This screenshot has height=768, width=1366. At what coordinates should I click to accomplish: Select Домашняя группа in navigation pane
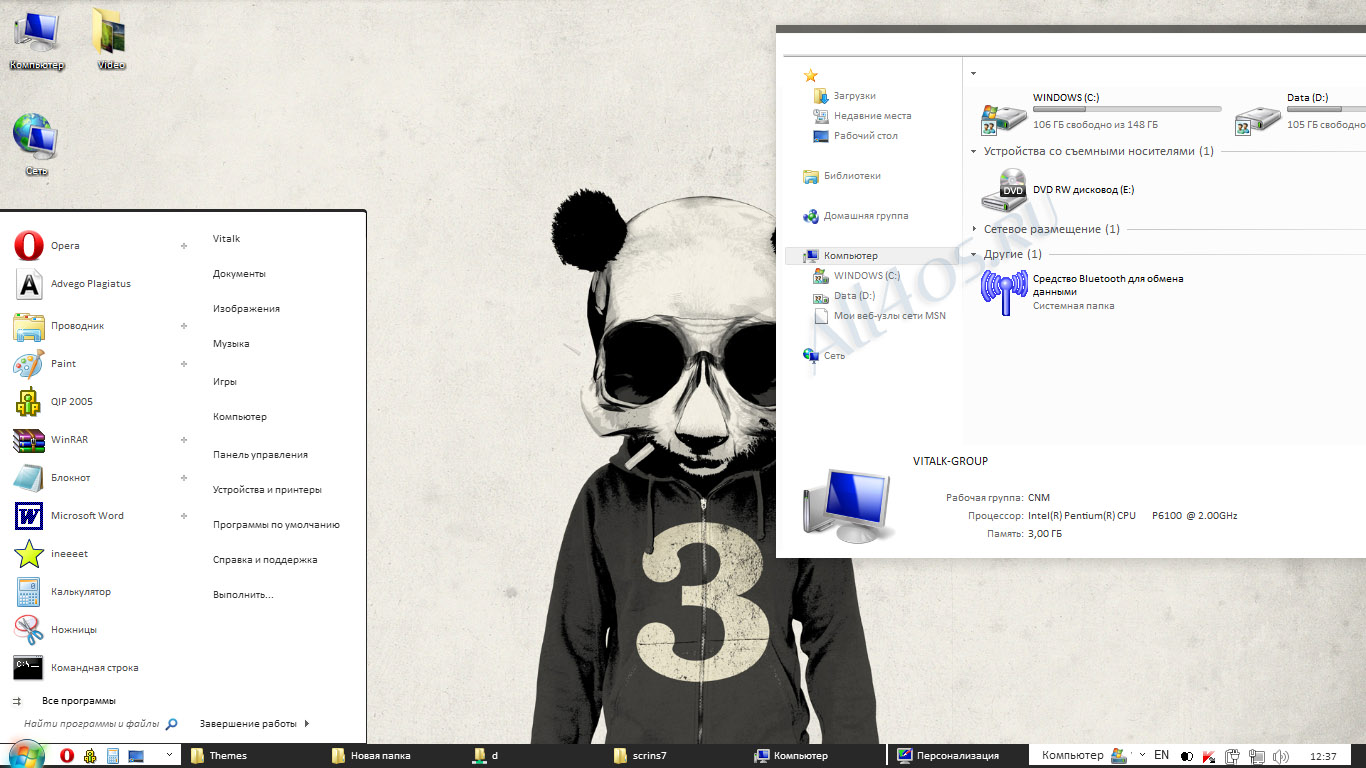[x=856, y=216]
